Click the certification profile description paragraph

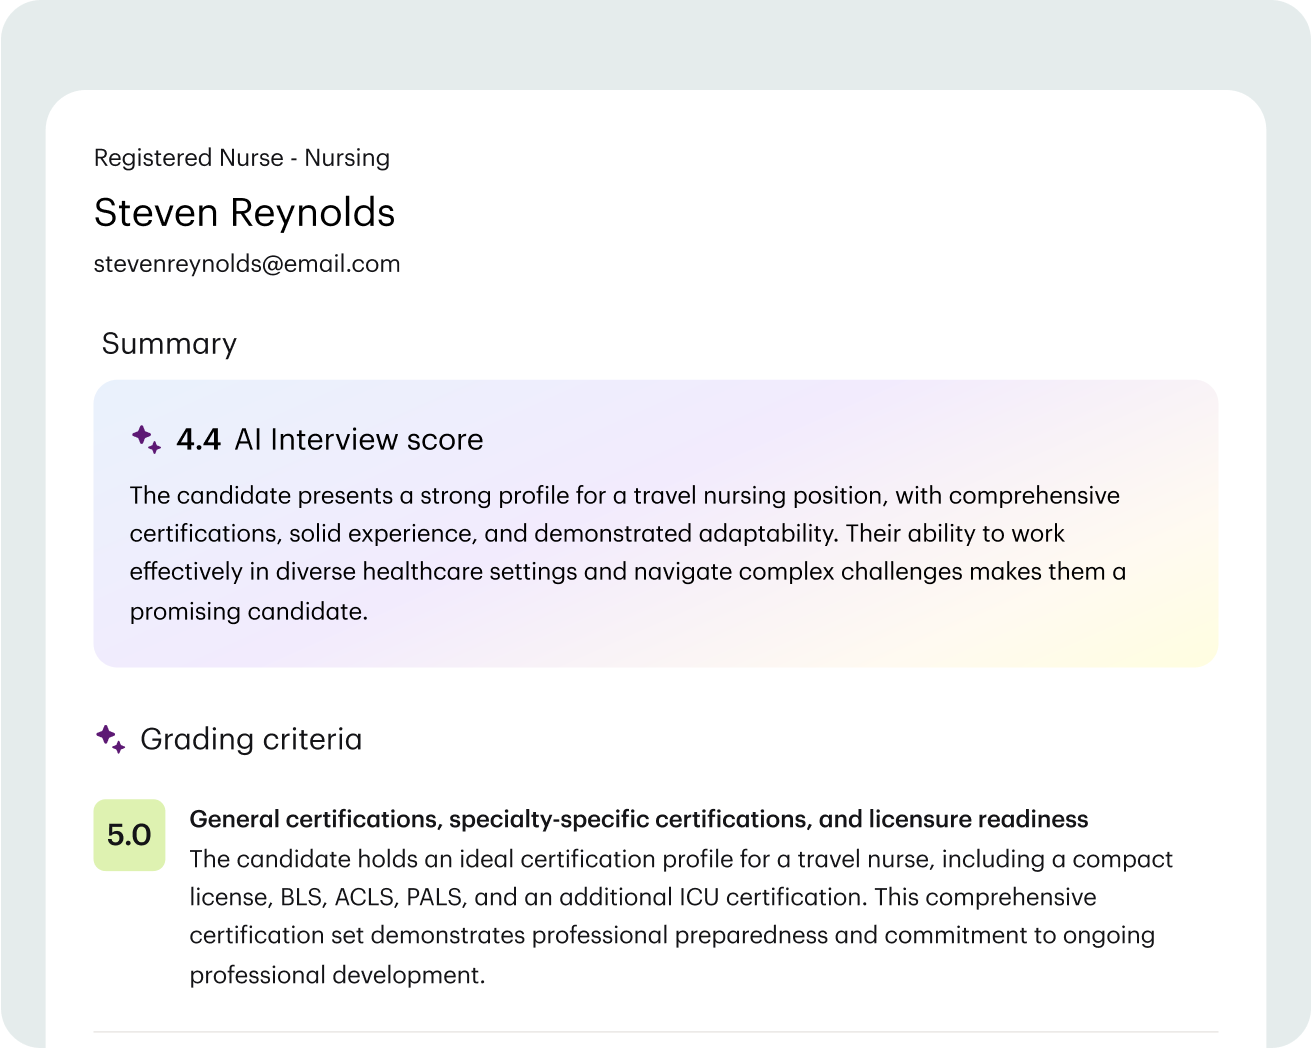point(680,917)
